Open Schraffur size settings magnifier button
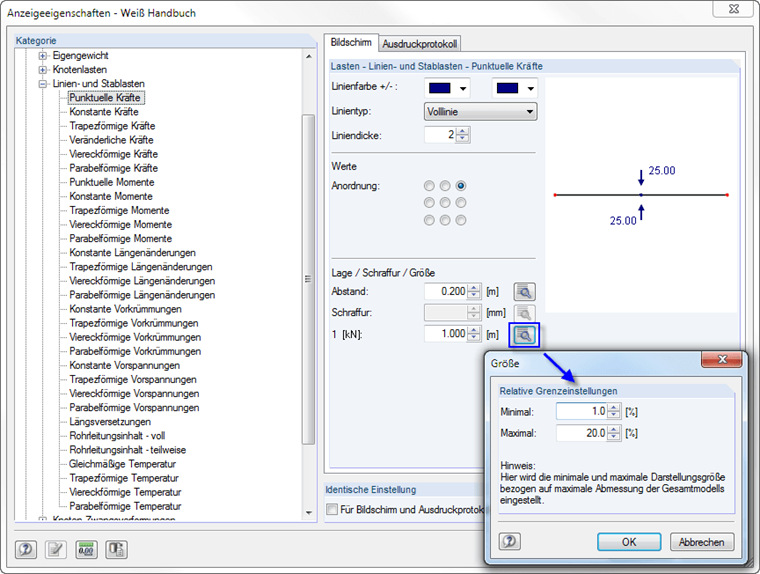Viewport: 760px width, 574px height. [524, 313]
